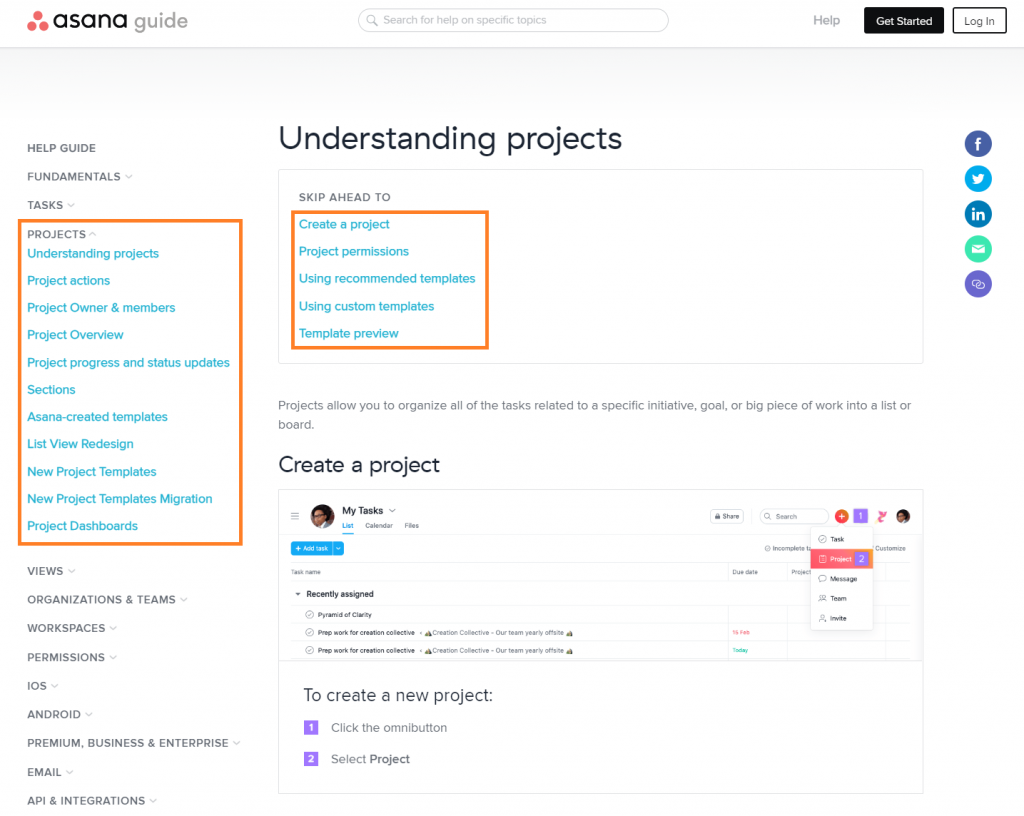Open New Project Templates Migration link
This screenshot has height=816, width=1024.
pos(120,499)
